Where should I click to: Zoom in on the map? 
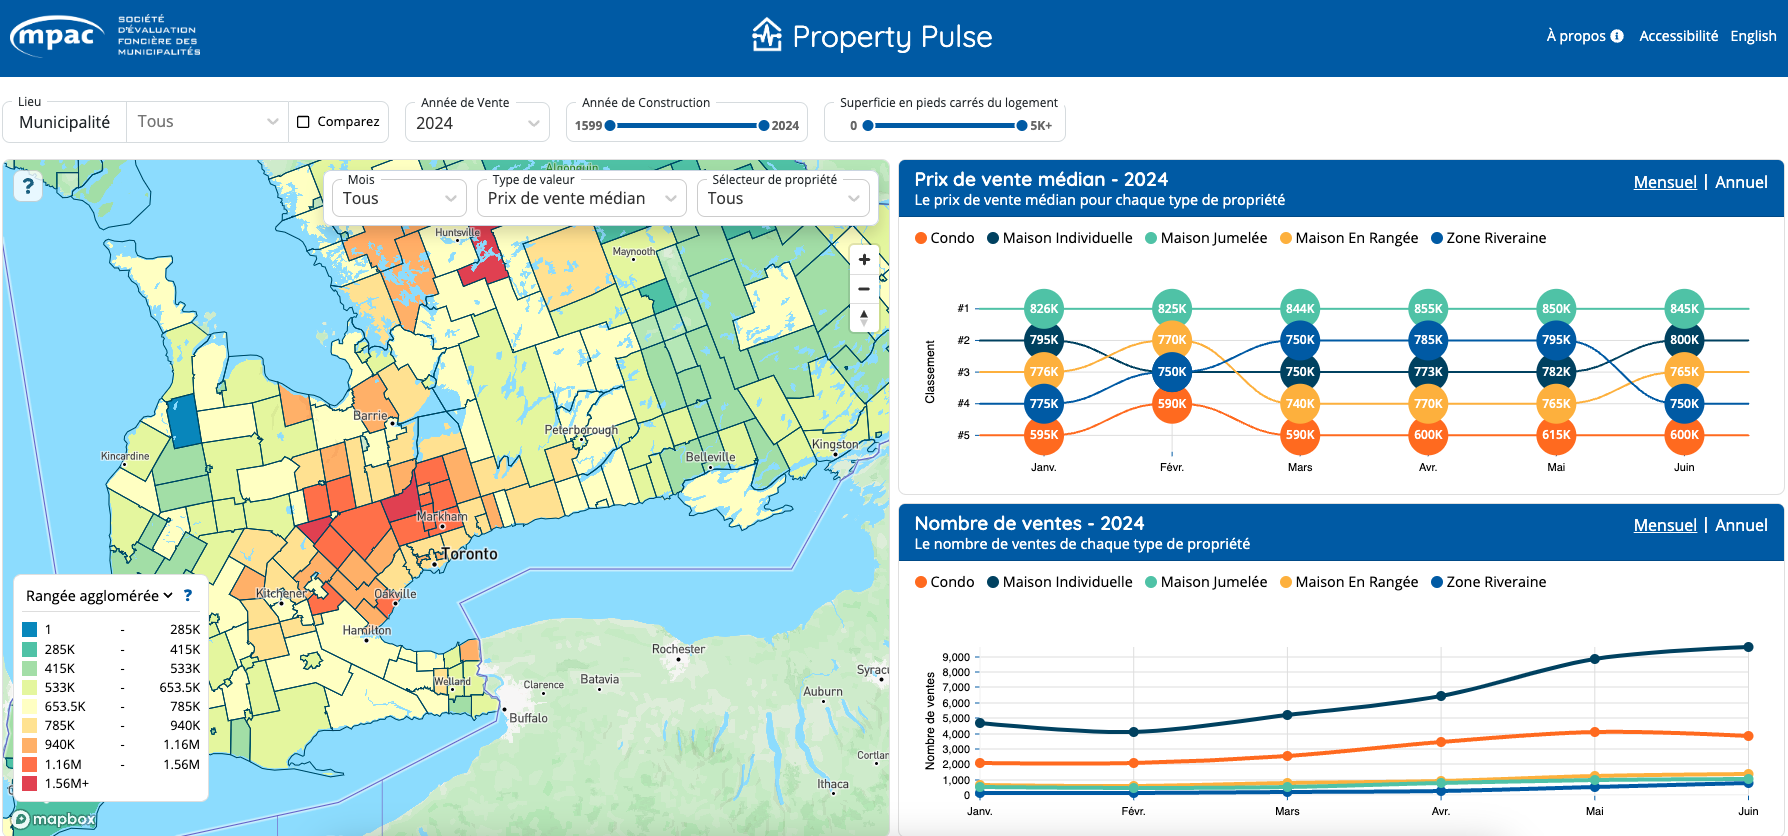pyautogui.click(x=864, y=259)
